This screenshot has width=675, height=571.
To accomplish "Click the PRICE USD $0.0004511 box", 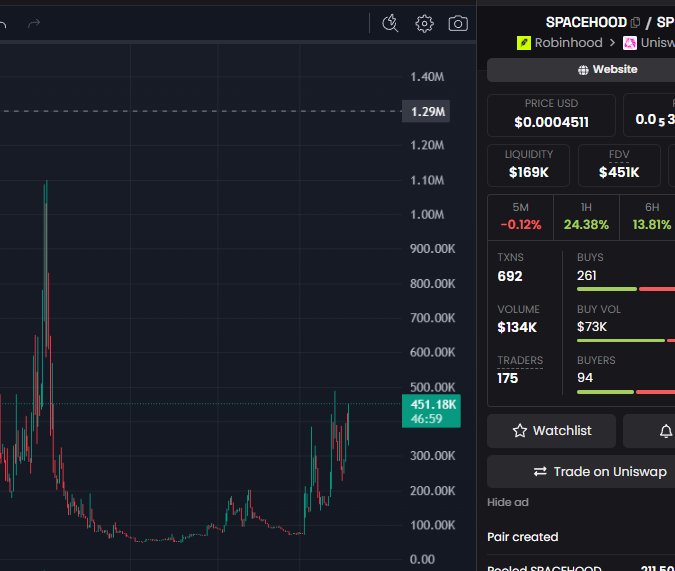I will click(x=551, y=115).
